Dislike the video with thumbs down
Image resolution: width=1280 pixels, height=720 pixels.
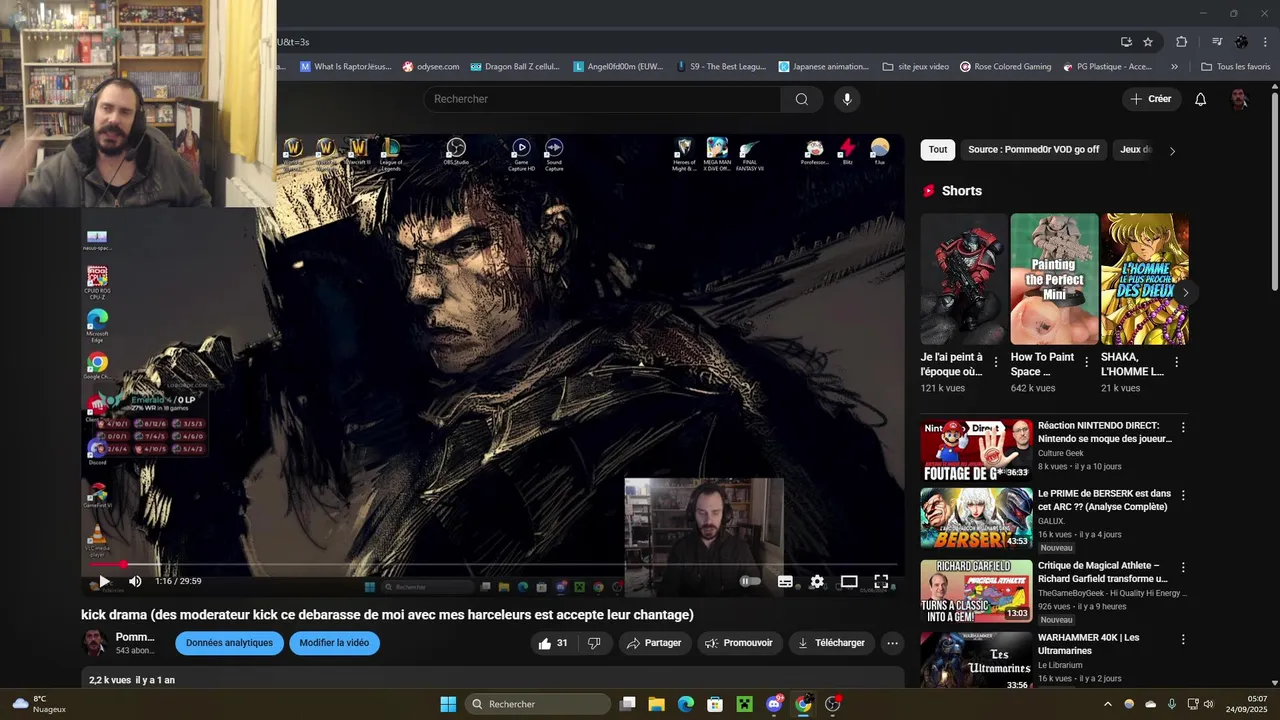pyautogui.click(x=594, y=643)
